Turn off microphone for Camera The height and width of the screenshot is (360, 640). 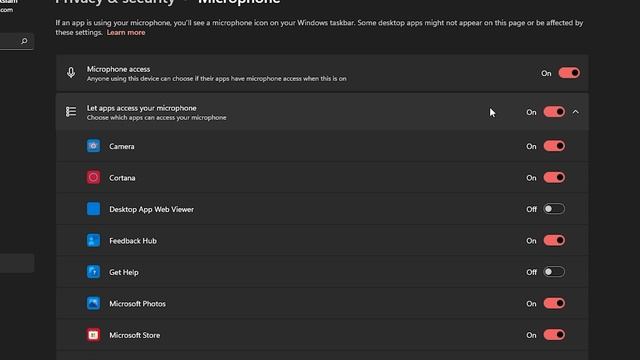click(554, 146)
